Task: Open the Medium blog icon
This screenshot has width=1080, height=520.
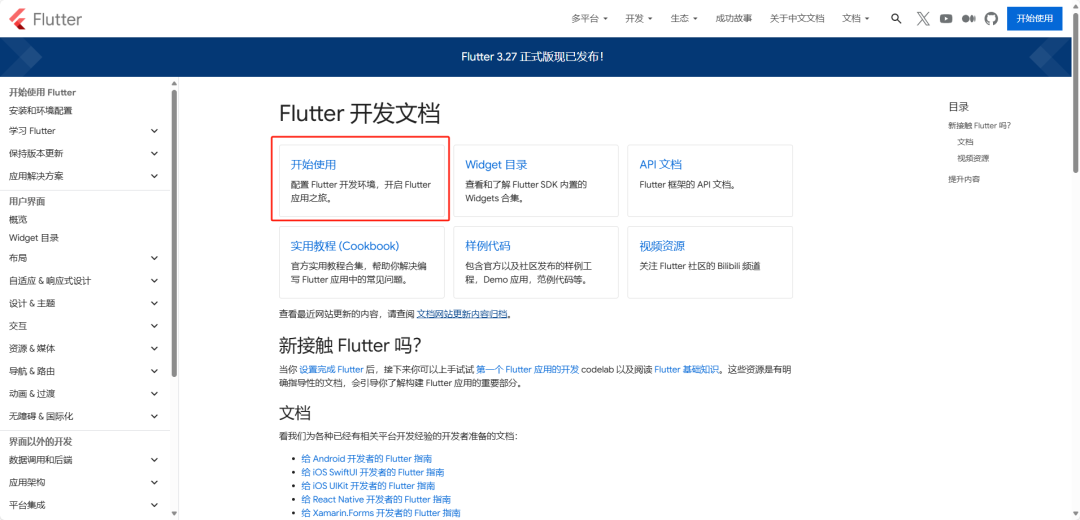Action: tap(968, 19)
